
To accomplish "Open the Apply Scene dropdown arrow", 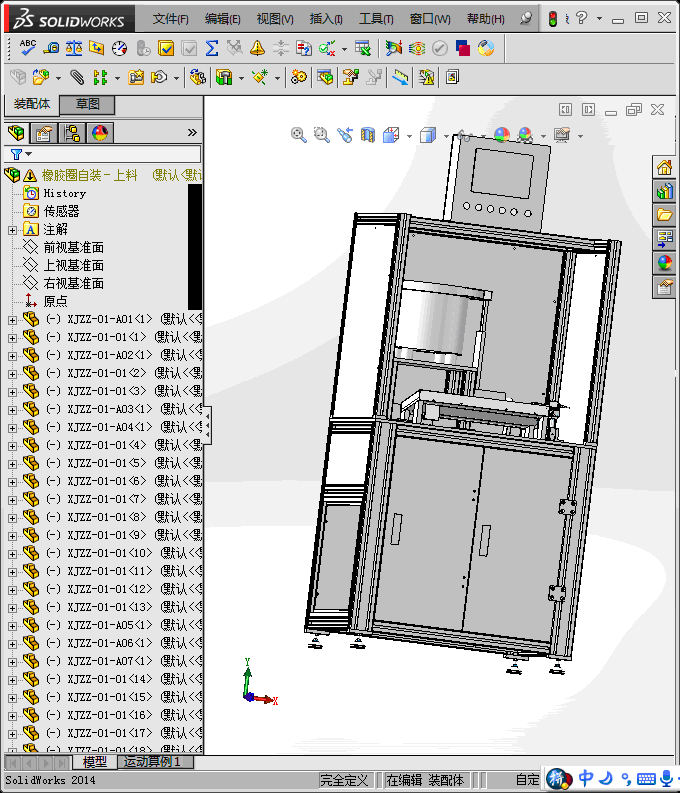I will click(543, 136).
